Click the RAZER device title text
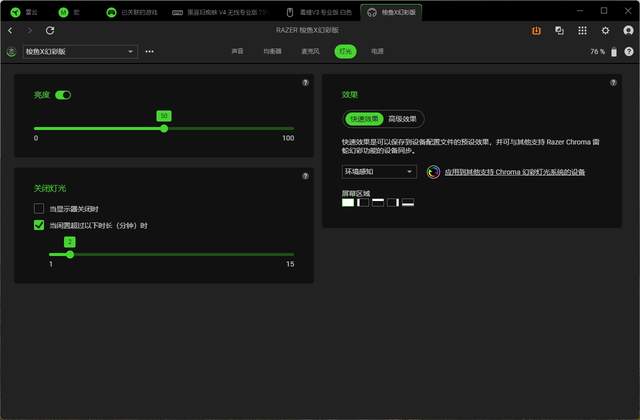This screenshot has width=640, height=420. pyautogui.click(x=307, y=30)
